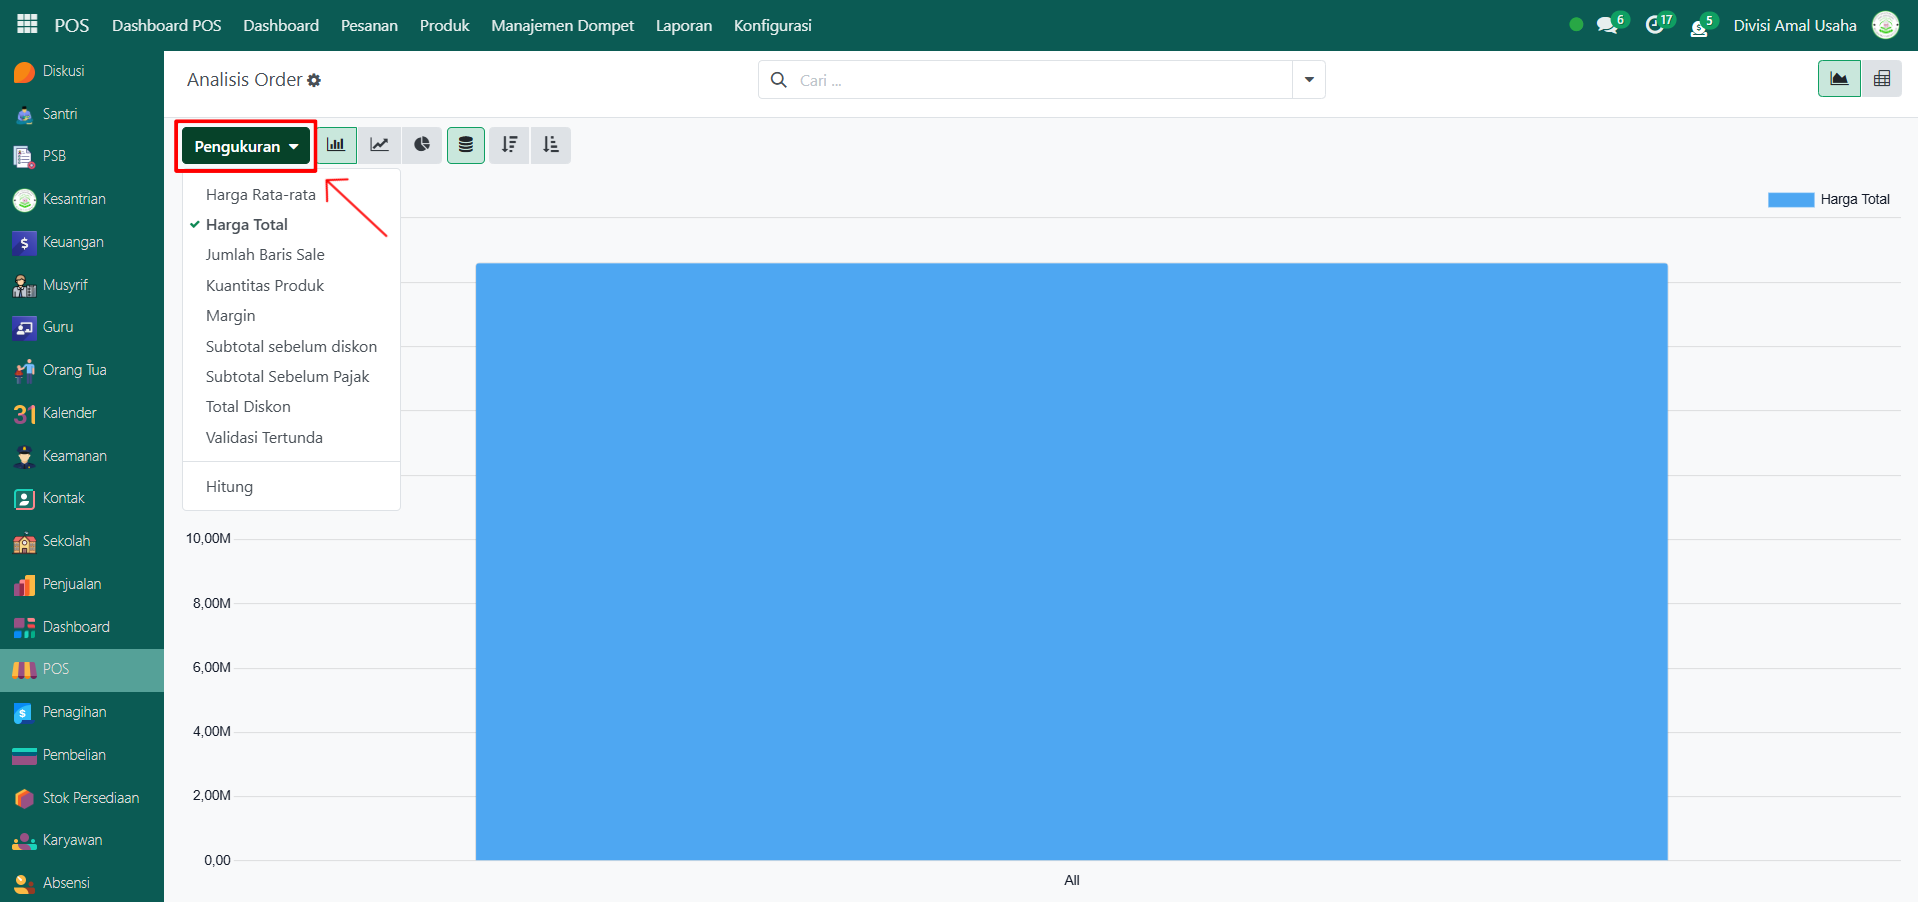
Task: Sort chart in descending order
Action: tap(509, 145)
